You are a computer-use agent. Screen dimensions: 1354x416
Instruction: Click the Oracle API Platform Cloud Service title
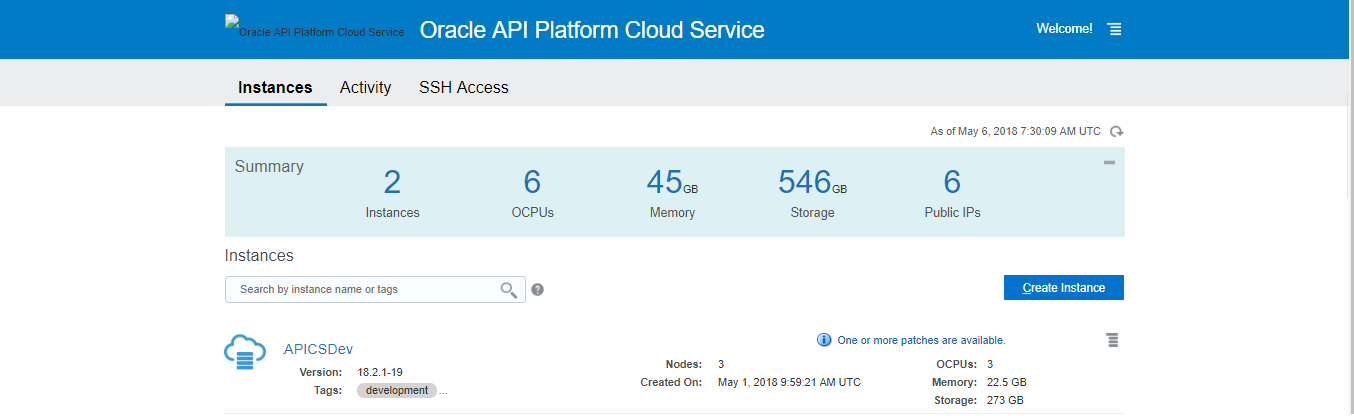point(592,29)
